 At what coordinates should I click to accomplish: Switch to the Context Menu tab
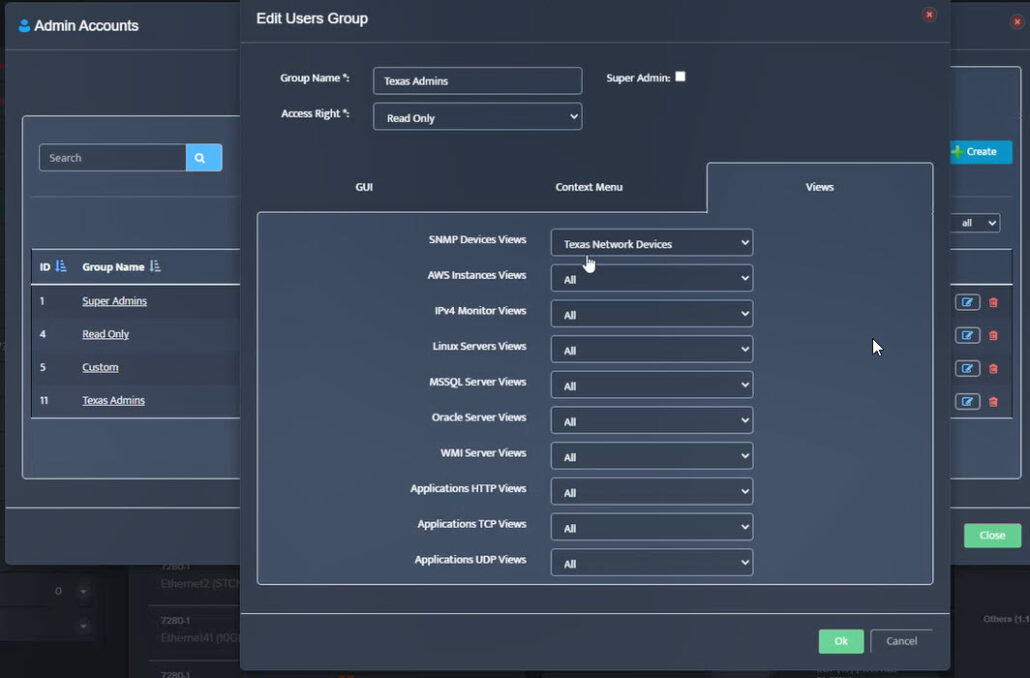coord(589,187)
